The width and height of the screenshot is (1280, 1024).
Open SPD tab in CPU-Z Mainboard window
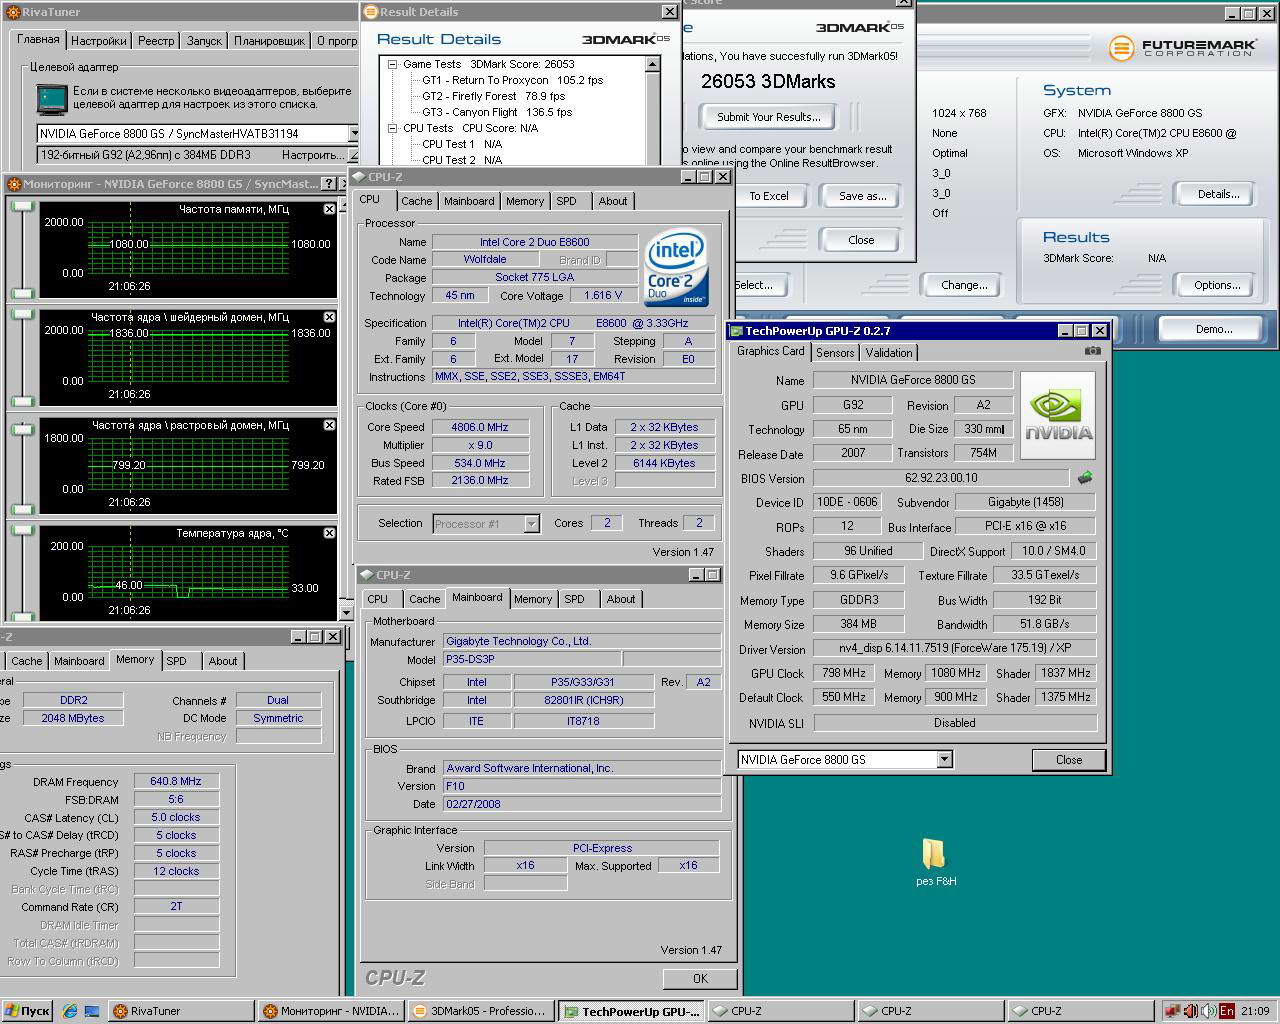pyautogui.click(x=574, y=599)
